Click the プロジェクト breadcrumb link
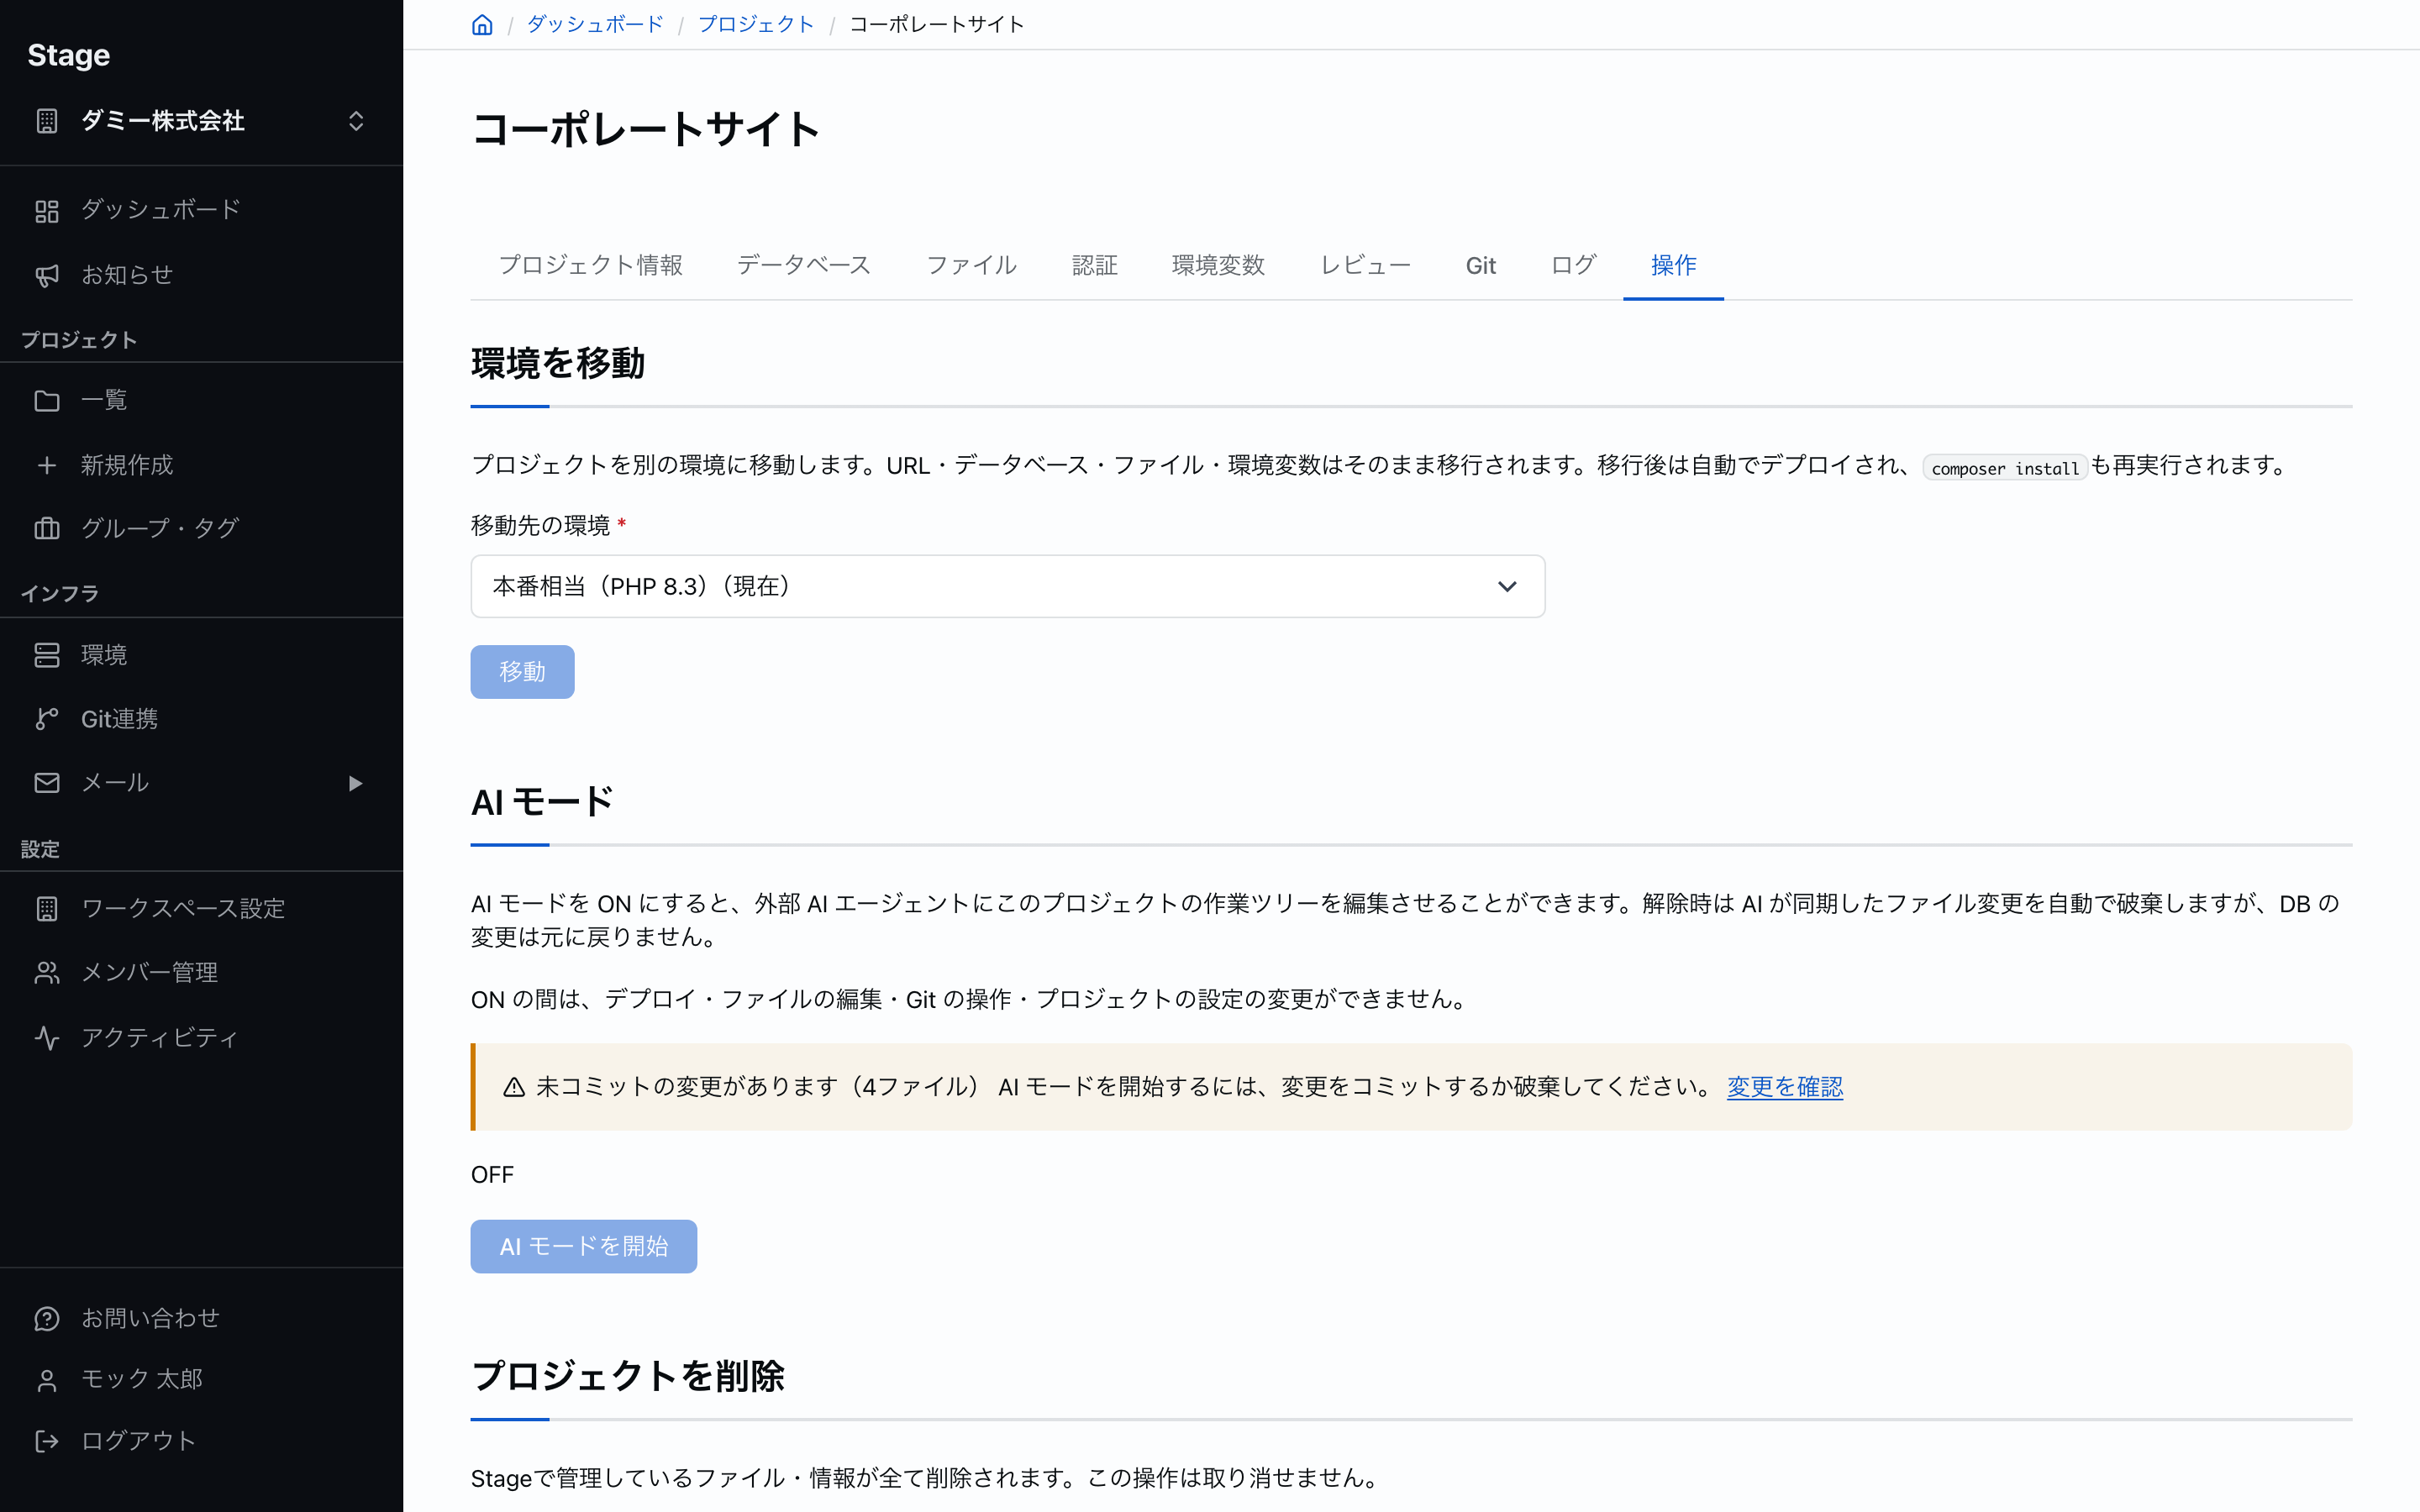 [756, 25]
